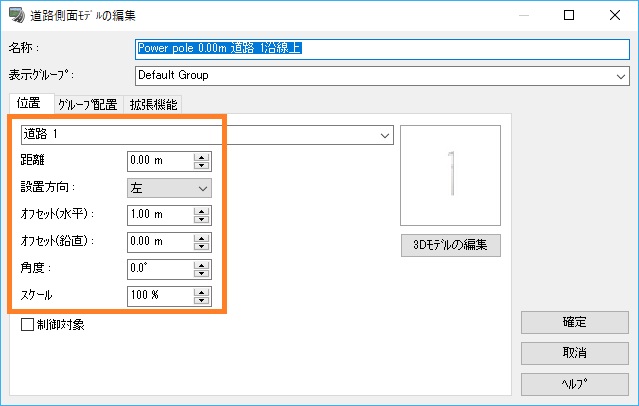Image resolution: width=639 pixels, height=406 pixels.
Task: Decrease オフセット(水平) with down arrow
Action: (x=201, y=220)
